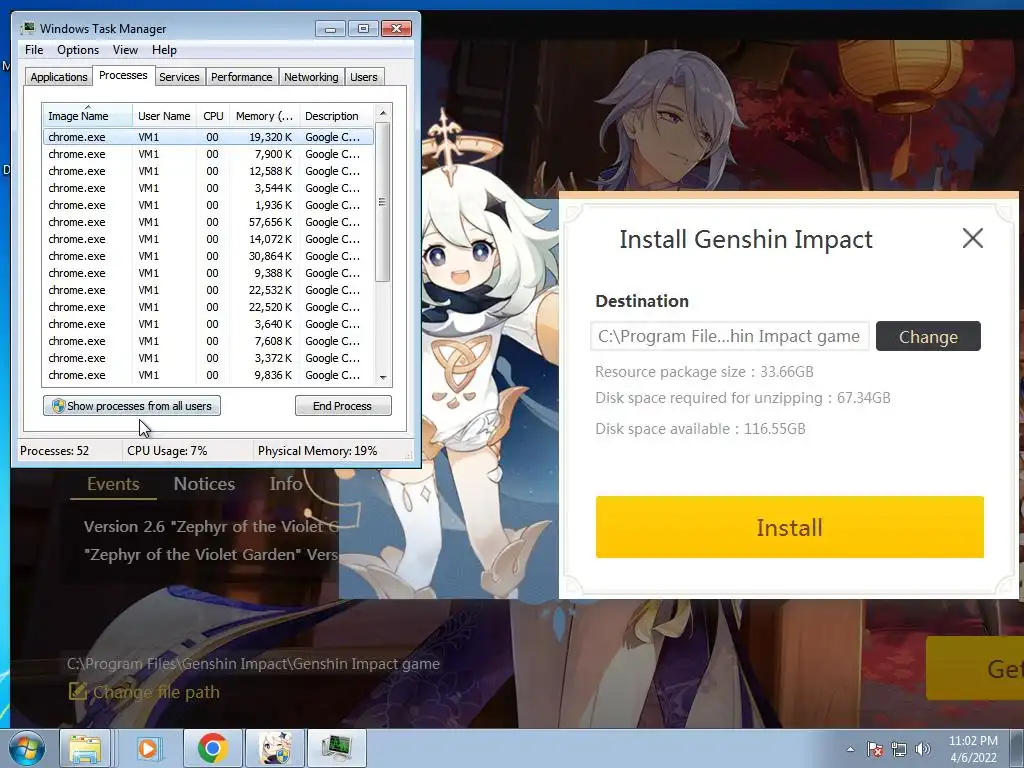Open the Notices tab in the launcher
1024x768 pixels.
point(204,484)
